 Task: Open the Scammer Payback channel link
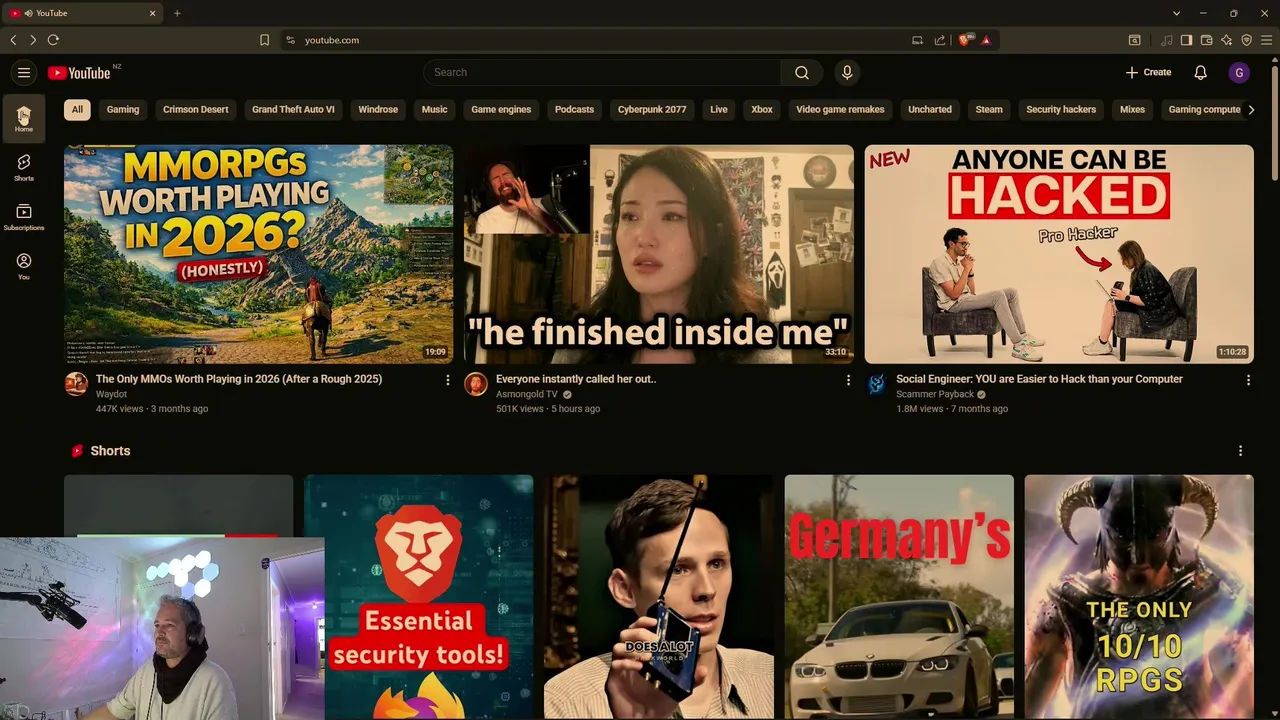[935, 394]
